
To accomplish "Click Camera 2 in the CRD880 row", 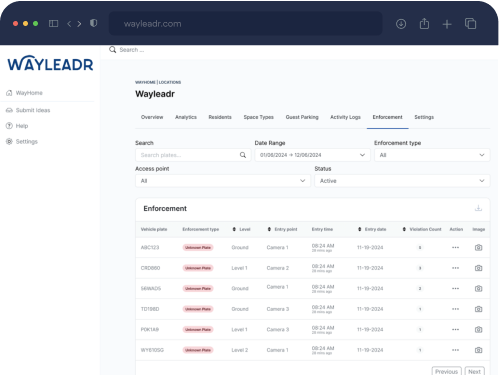I will point(278,268).
